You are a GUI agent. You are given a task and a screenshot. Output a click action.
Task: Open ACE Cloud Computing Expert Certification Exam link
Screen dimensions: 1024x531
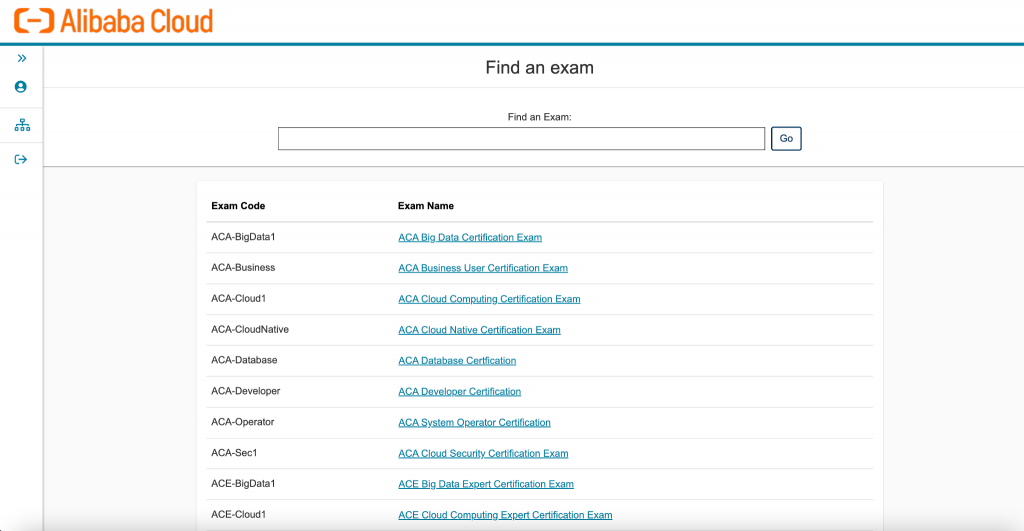[505, 515]
